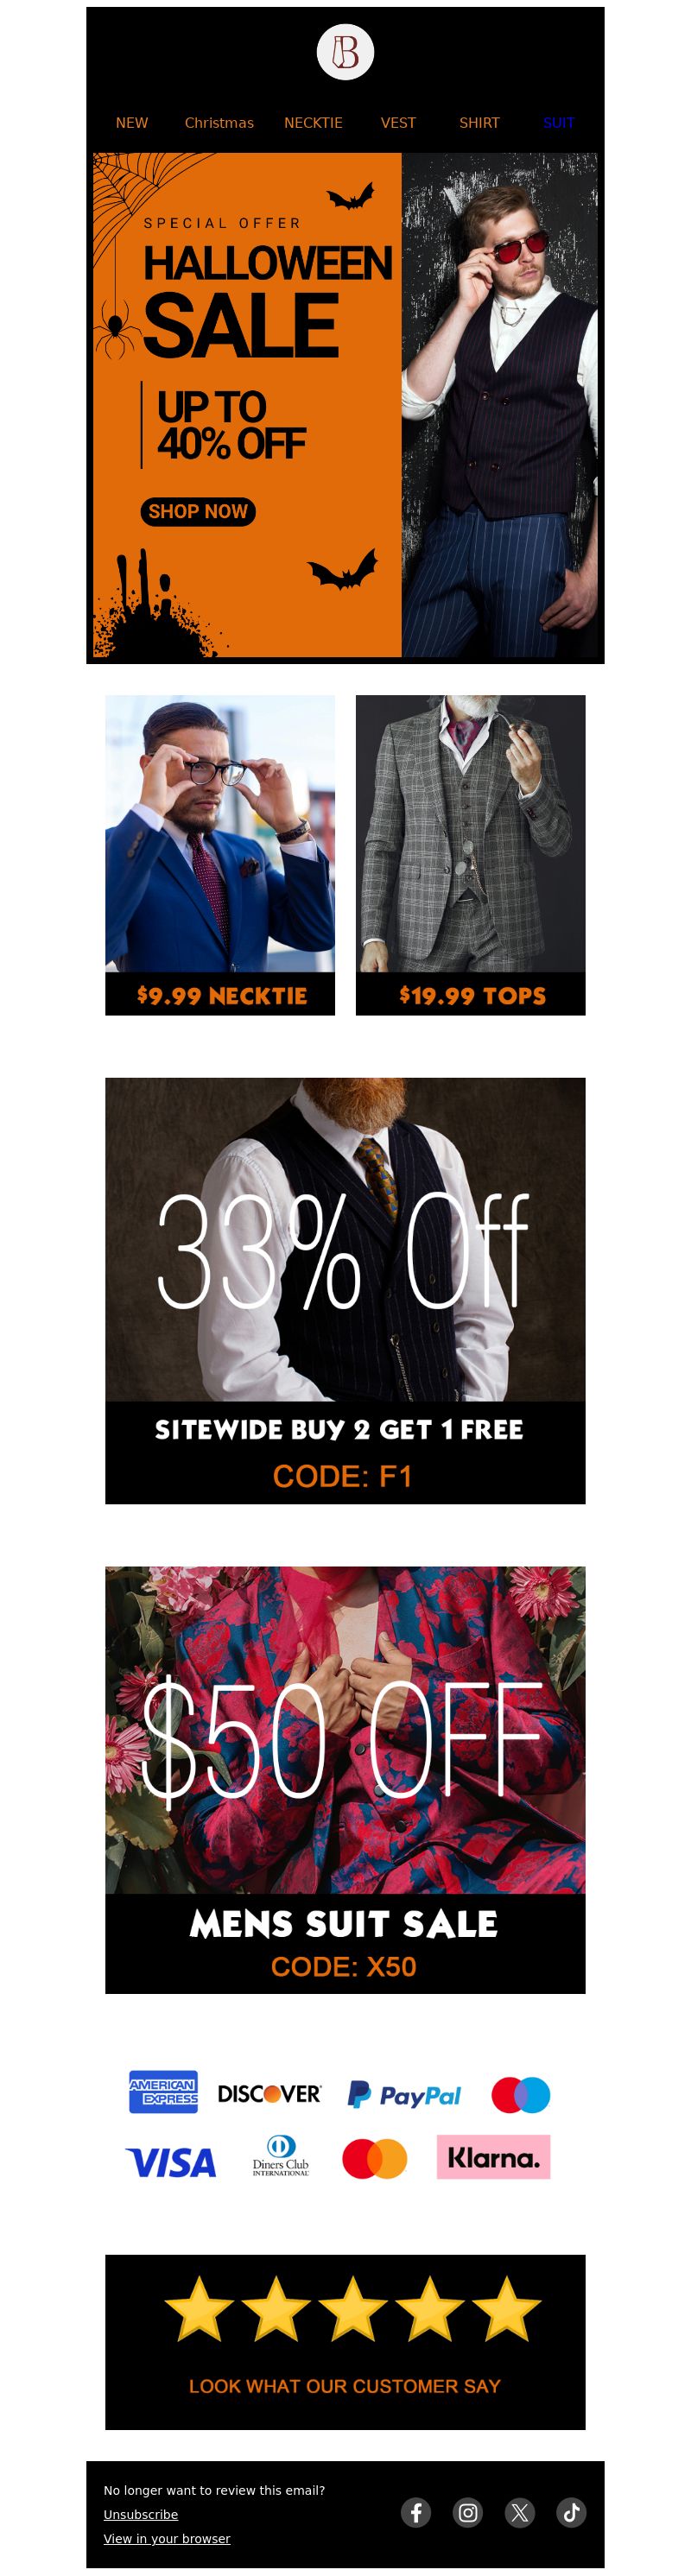Click the five-star customer review banner
Image resolution: width=691 pixels, height=2576 pixels.
coord(345,2342)
